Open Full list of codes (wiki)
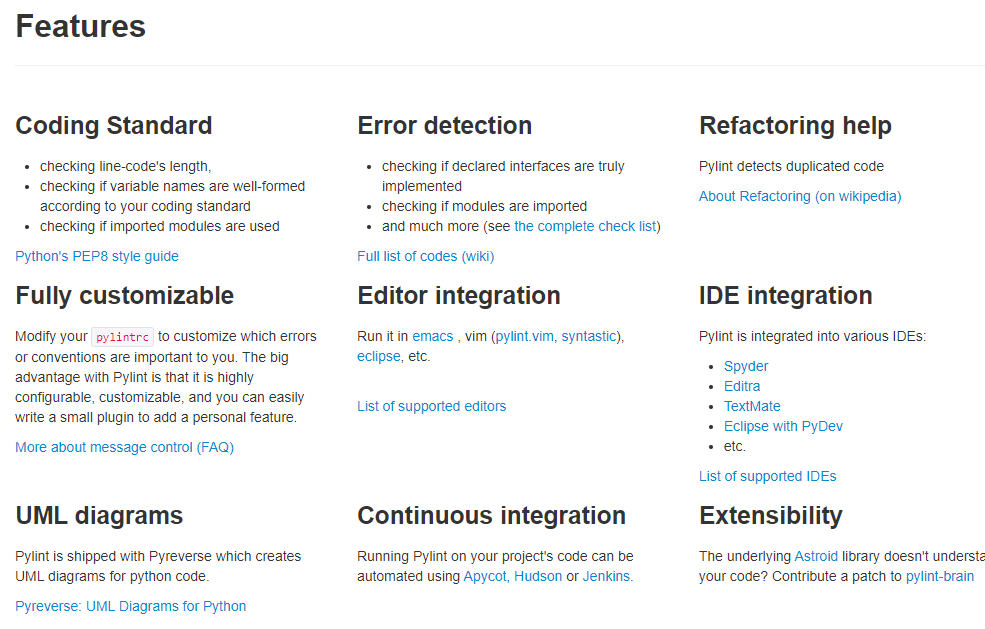This screenshot has width=985, height=629. click(426, 256)
